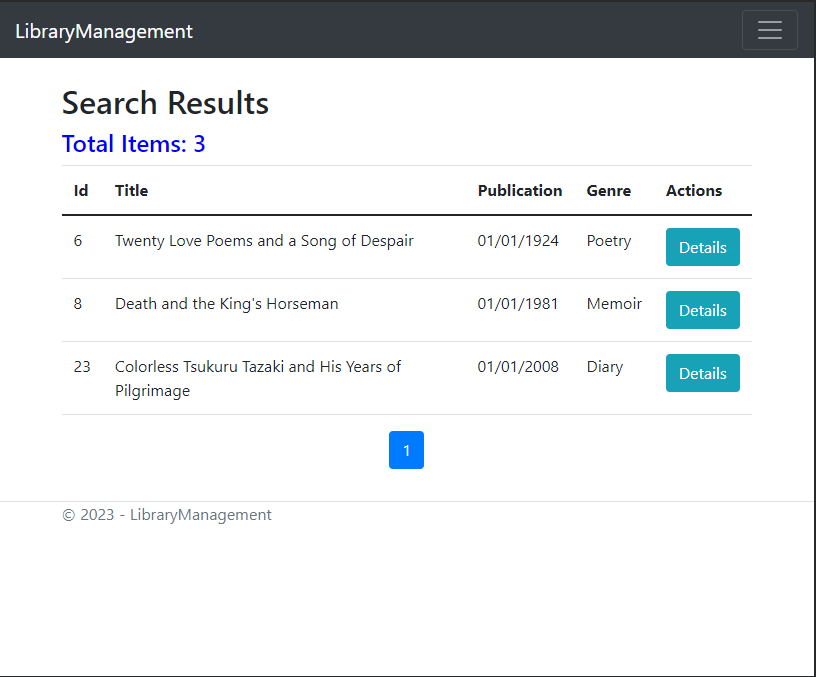Sort by the Title column header
Screen dimensions: 816x677
[131, 190]
